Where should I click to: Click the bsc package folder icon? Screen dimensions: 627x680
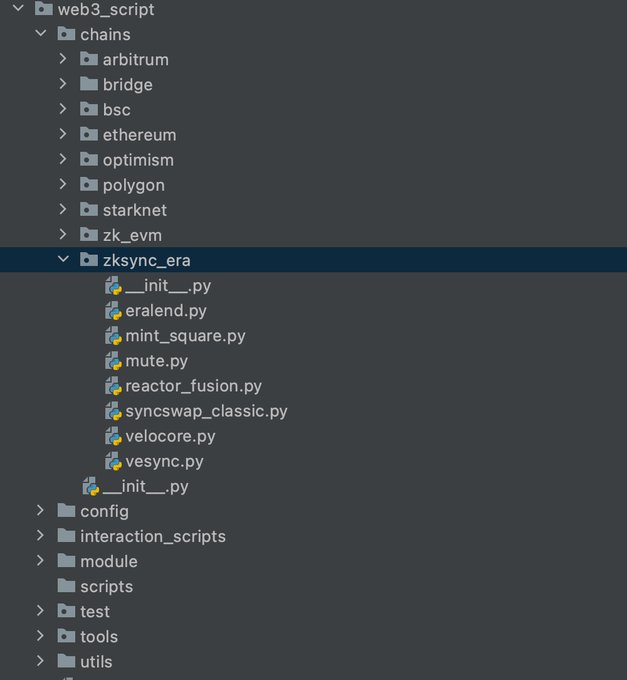(89, 109)
